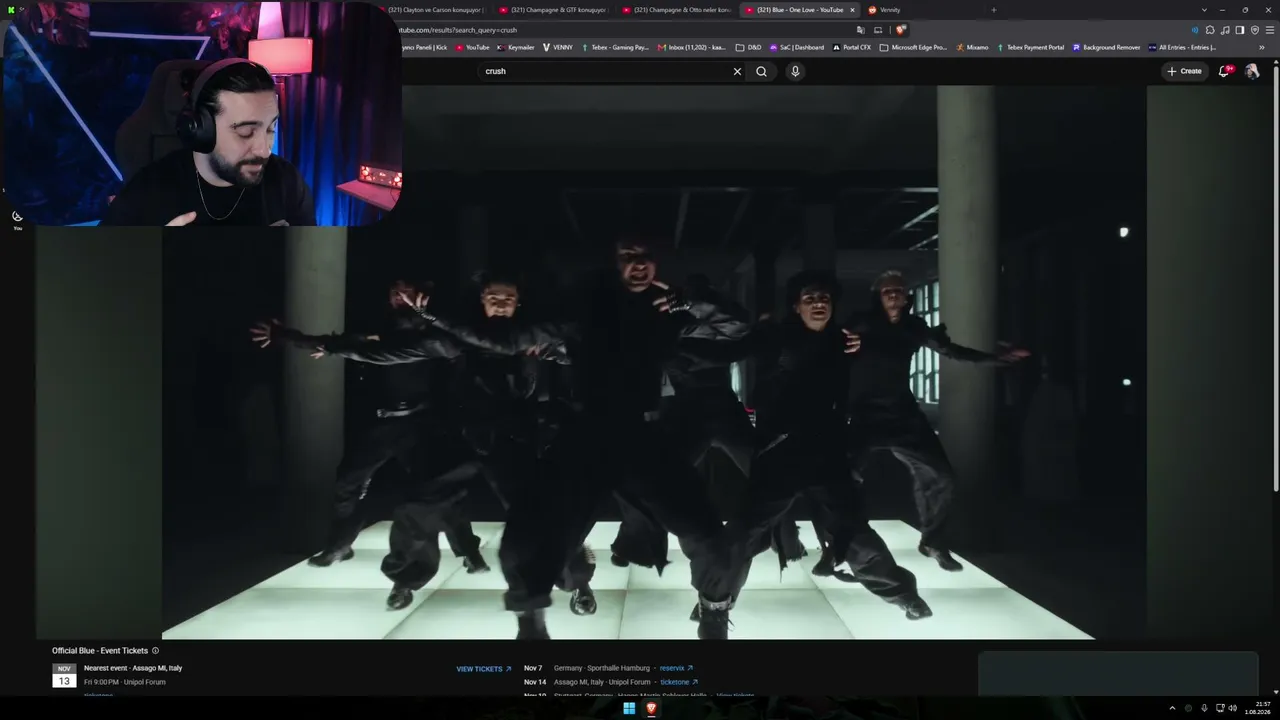Screen dimensions: 1280x720
Task: Select the Blue - One Love YouTube tab
Action: click(x=799, y=10)
